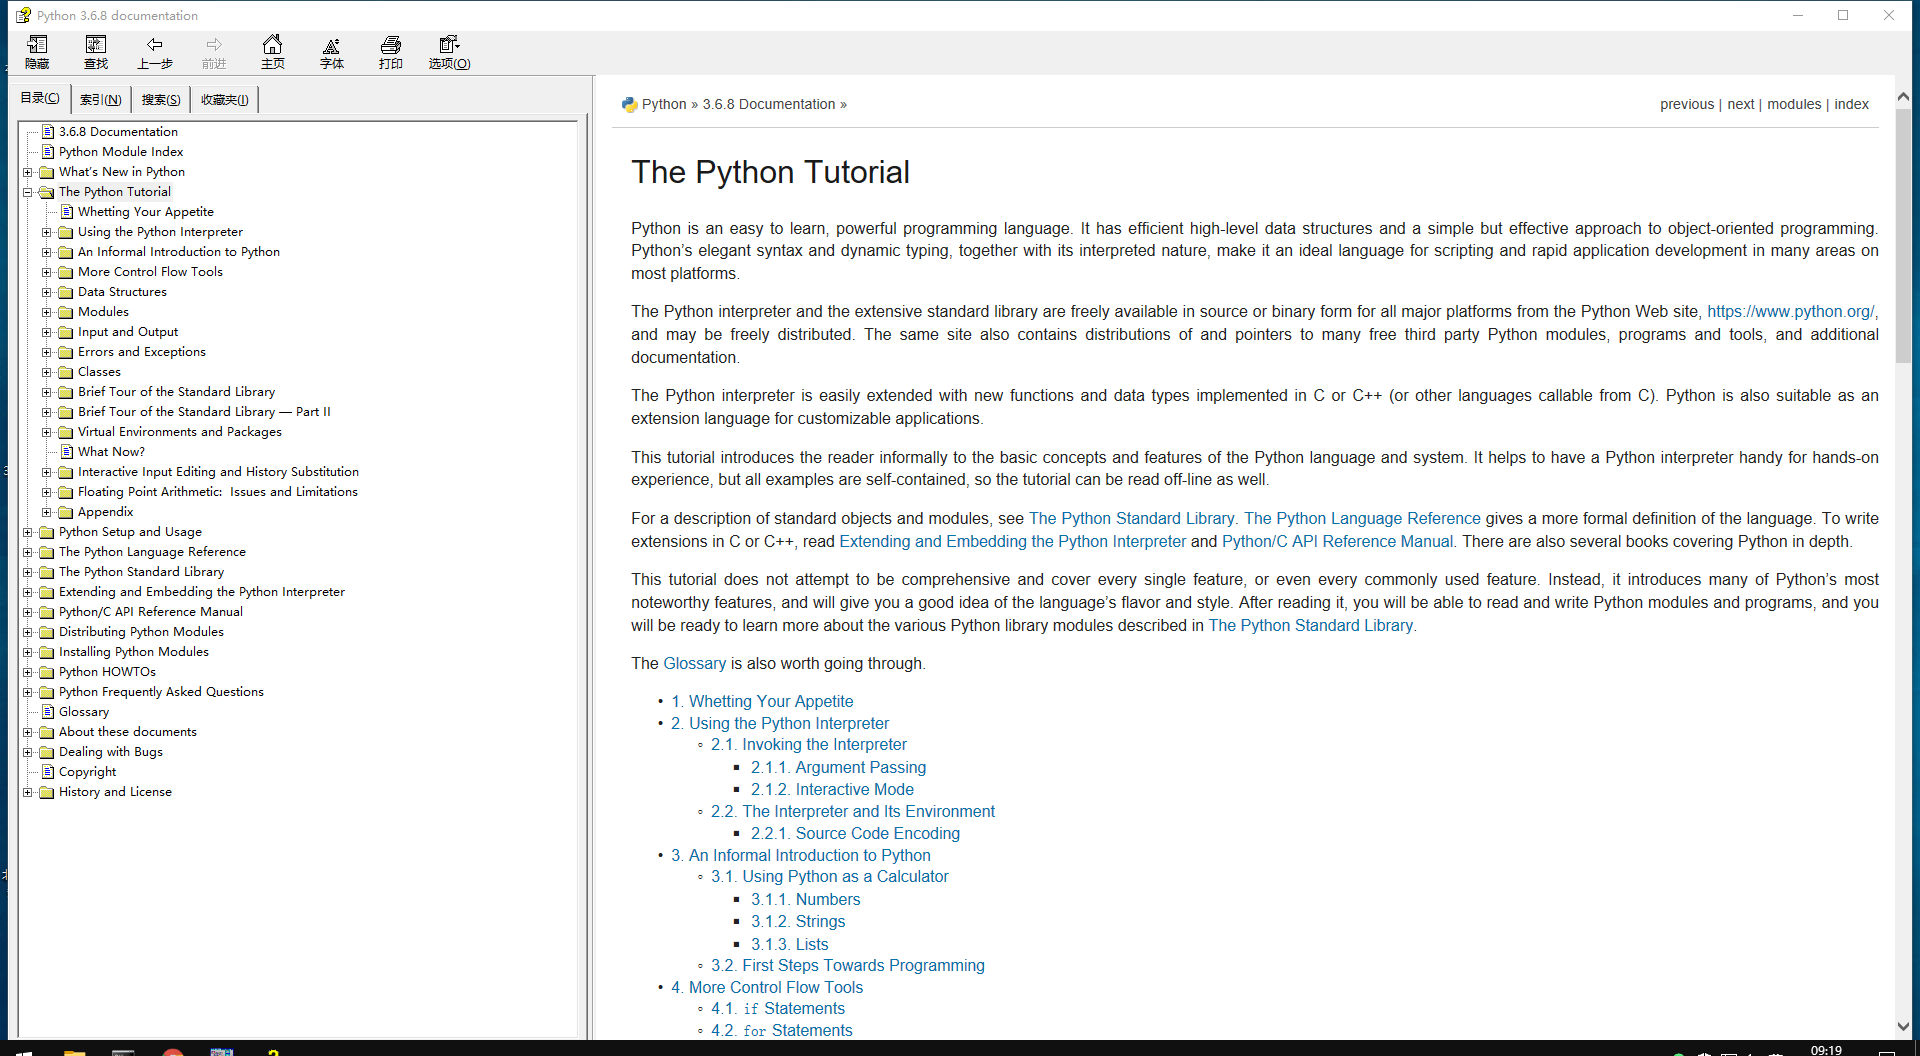
Task: Open '2.1.1. Argument Passing' link
Action: [x=838, y=768]
